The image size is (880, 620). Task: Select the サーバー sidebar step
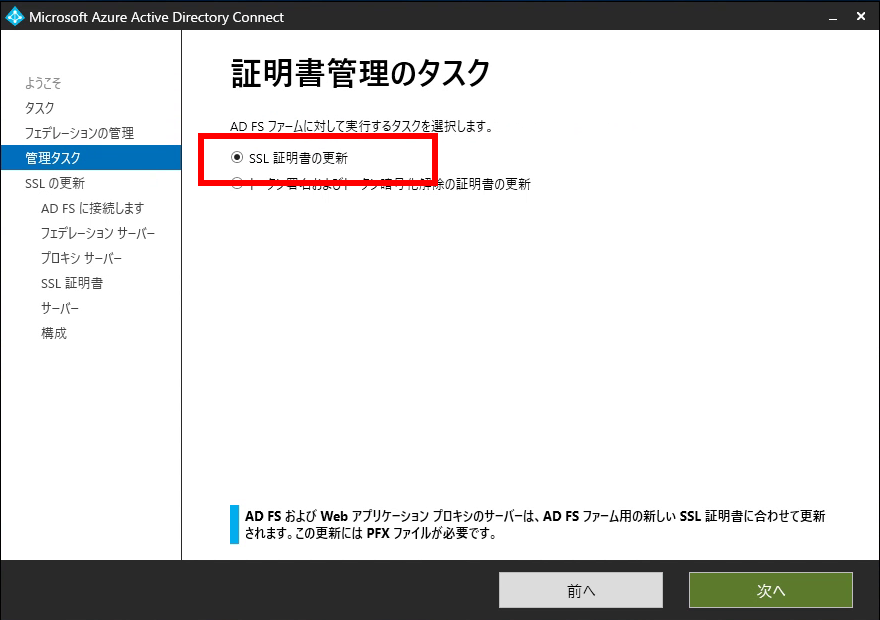point(60,308)
